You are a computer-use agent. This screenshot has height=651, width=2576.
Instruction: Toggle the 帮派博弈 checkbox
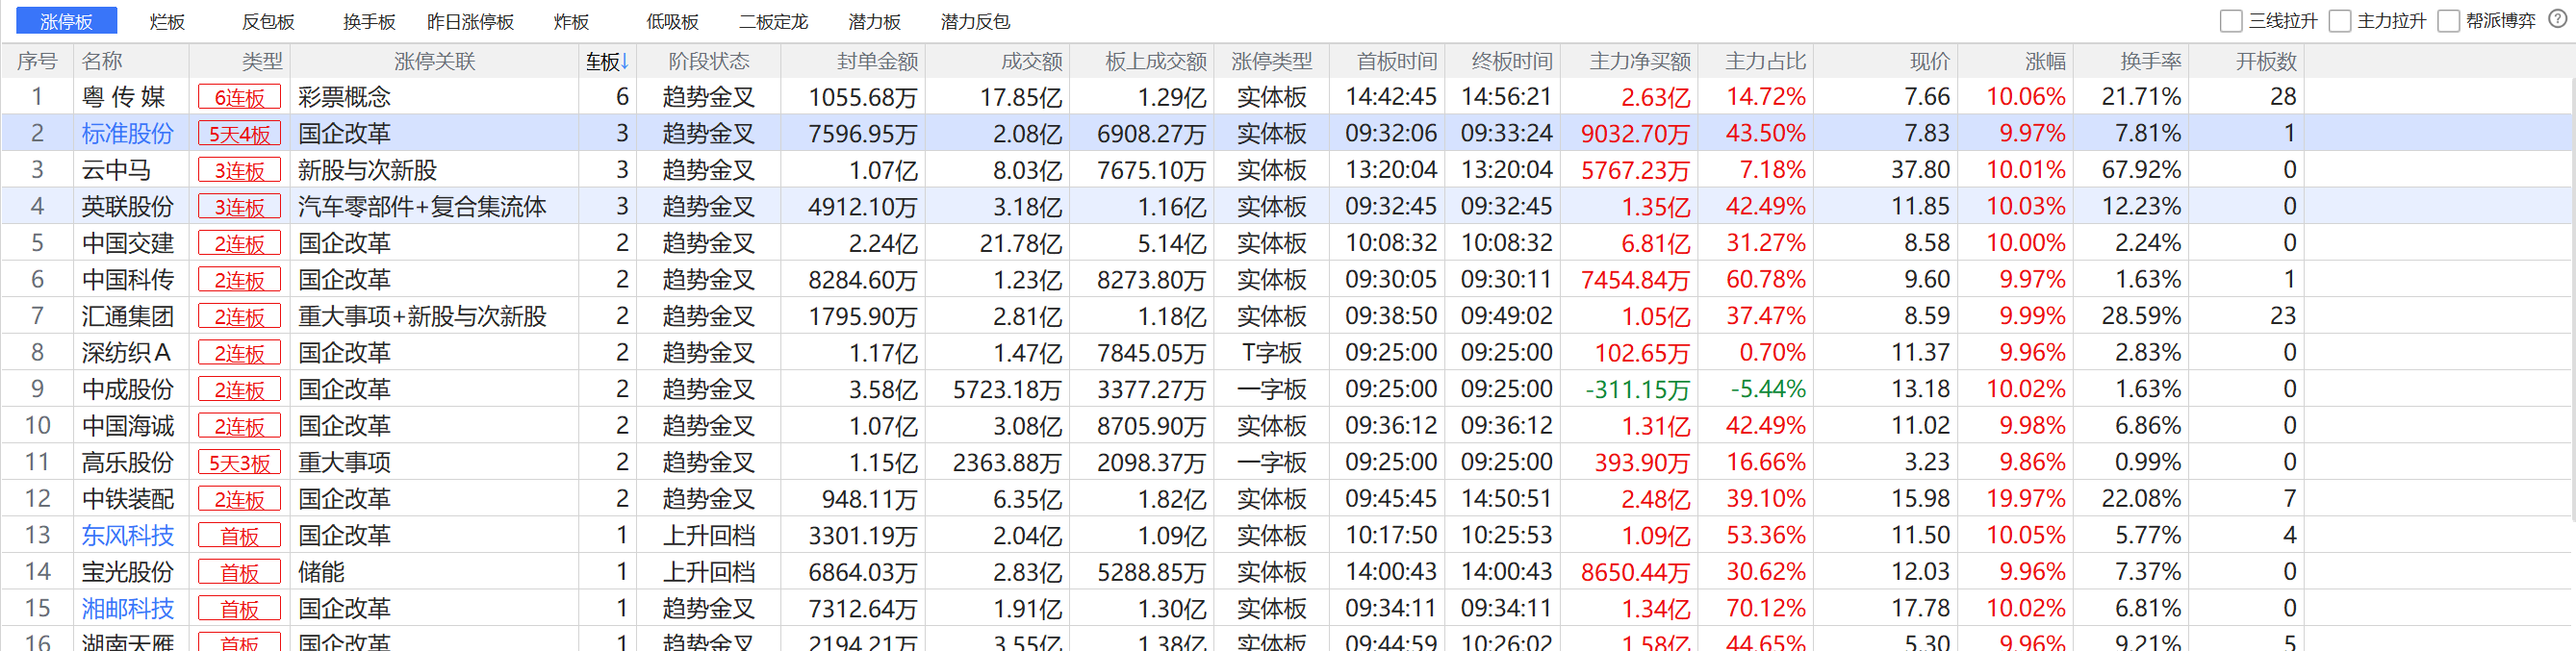(2448, 21)
